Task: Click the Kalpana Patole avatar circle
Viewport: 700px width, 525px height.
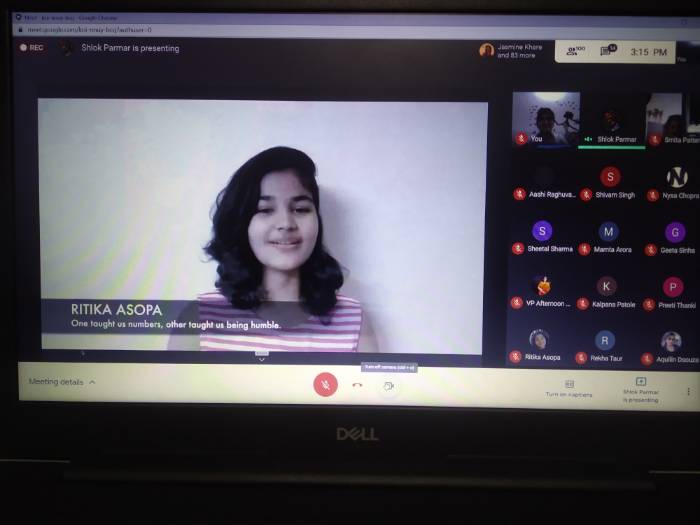Action: pos(606,287)
